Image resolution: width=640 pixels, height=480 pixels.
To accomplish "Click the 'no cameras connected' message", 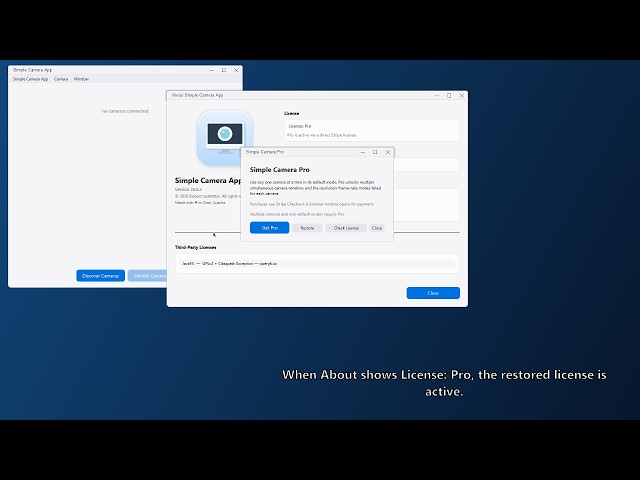I will point(125,111).
